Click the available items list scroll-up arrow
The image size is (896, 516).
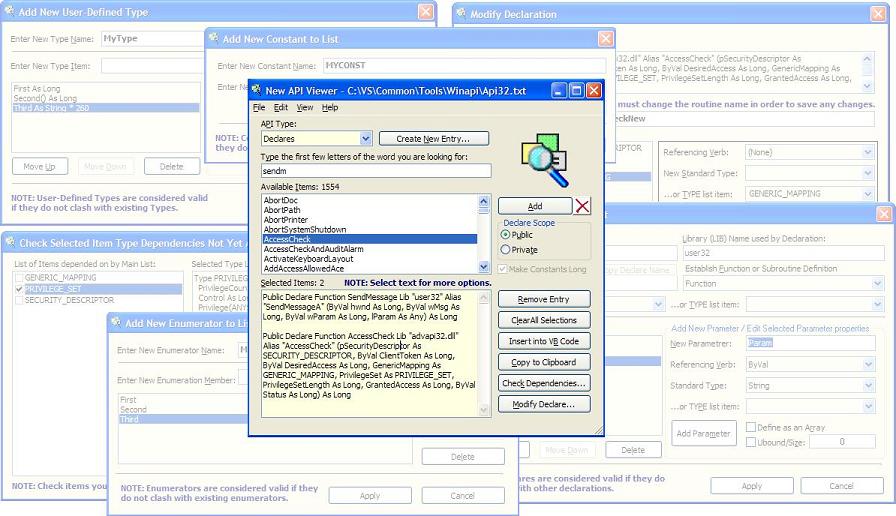point(483,201)
